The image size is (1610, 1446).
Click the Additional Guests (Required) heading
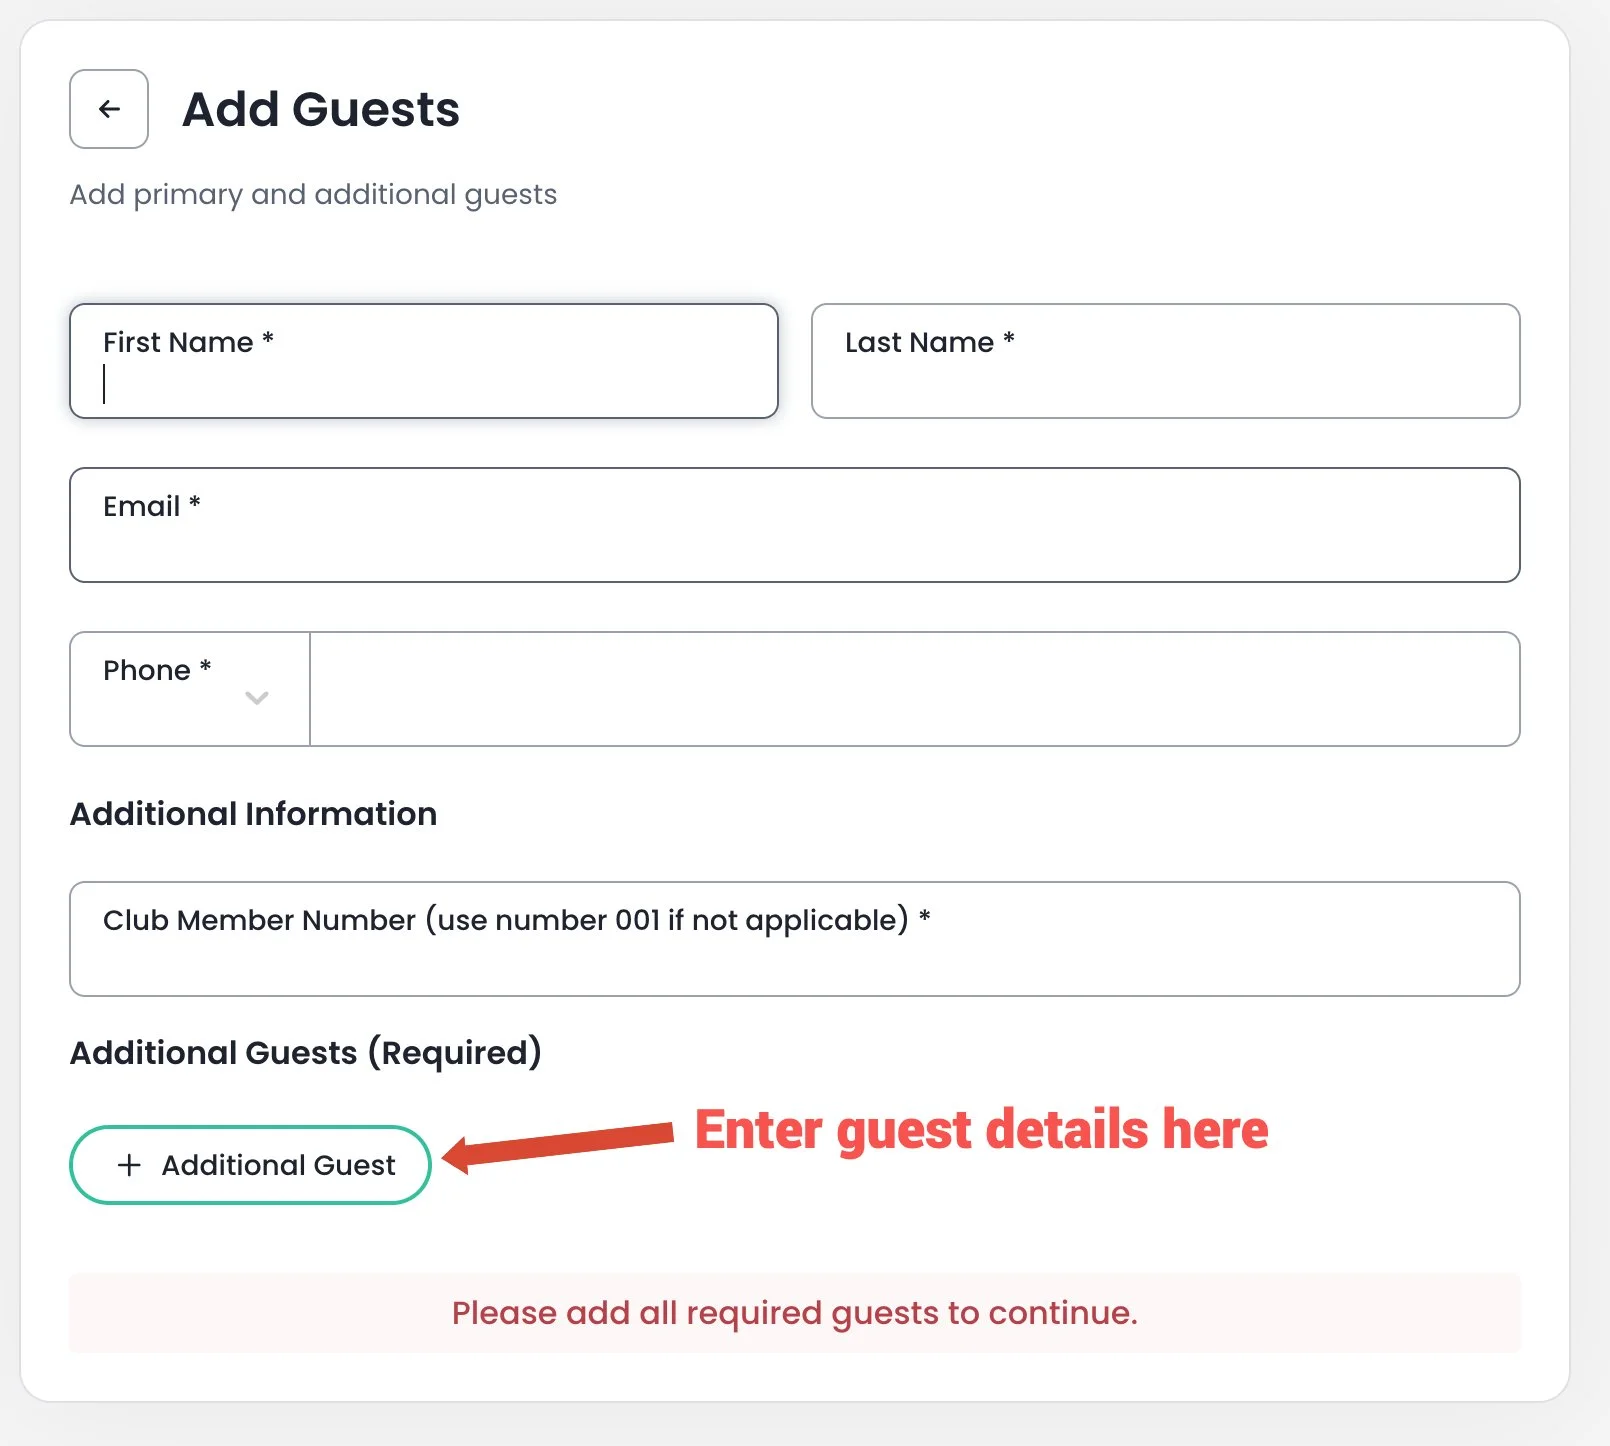click(306, 1053)
